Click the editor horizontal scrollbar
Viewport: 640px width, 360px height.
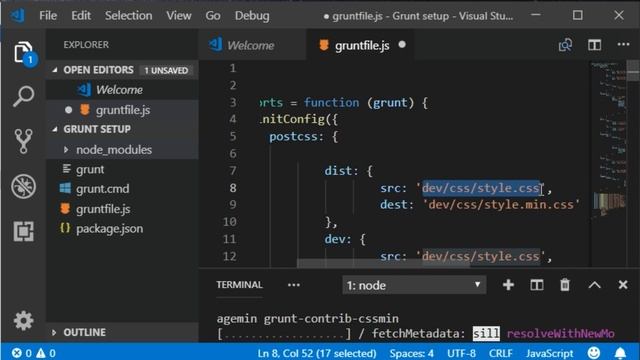click(383, 263)
